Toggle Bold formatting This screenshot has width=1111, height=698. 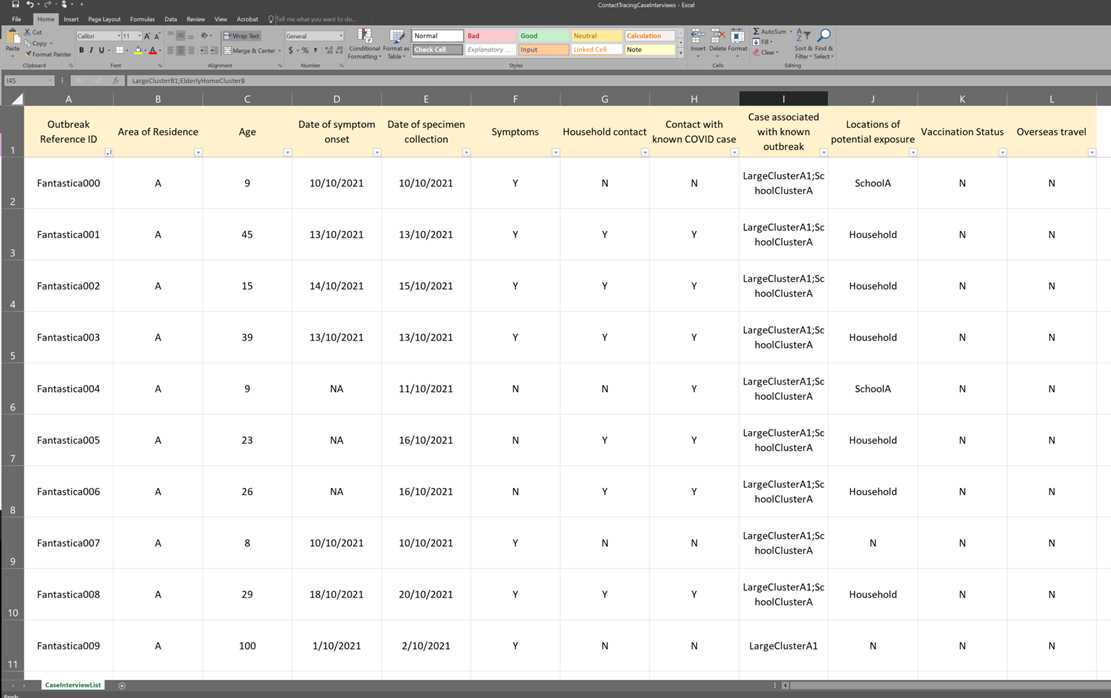(x=81, y=50)
